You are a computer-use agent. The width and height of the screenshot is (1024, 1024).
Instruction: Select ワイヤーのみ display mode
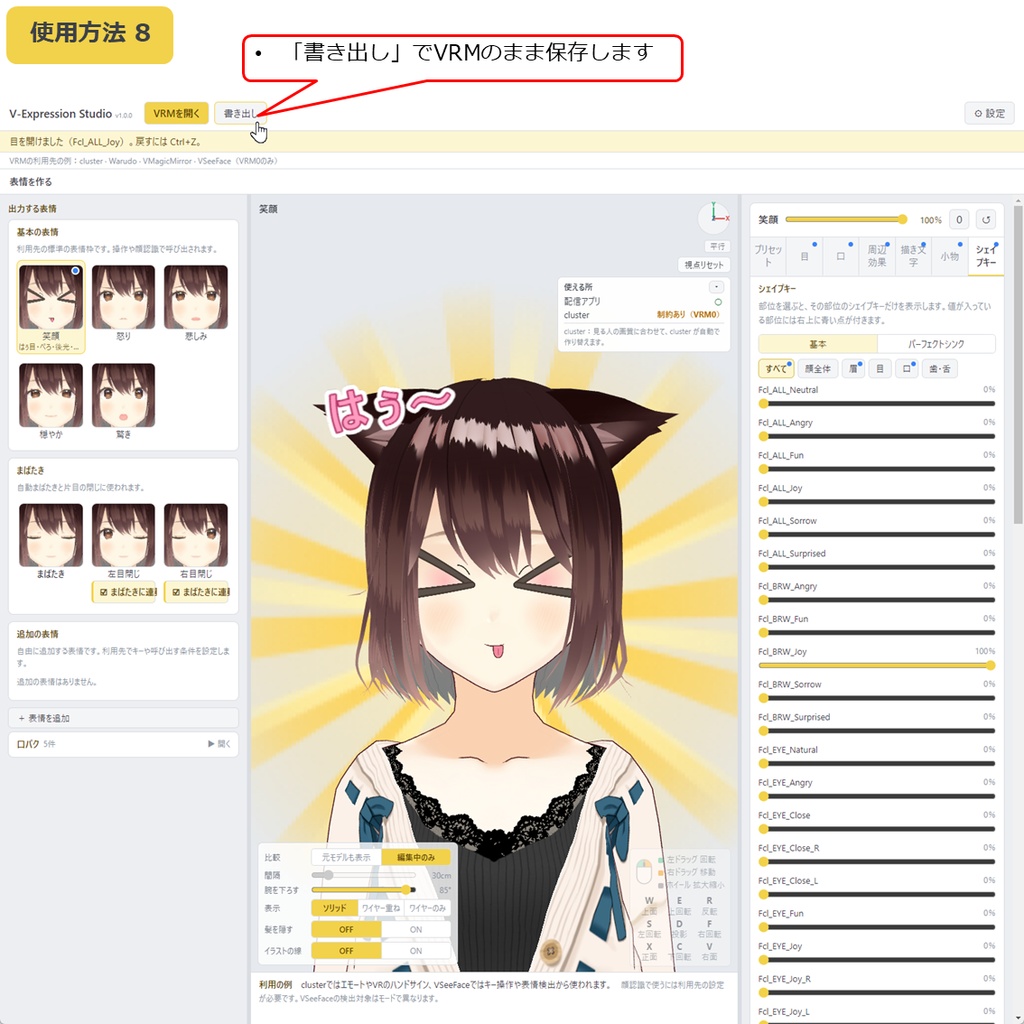[428, 908]
